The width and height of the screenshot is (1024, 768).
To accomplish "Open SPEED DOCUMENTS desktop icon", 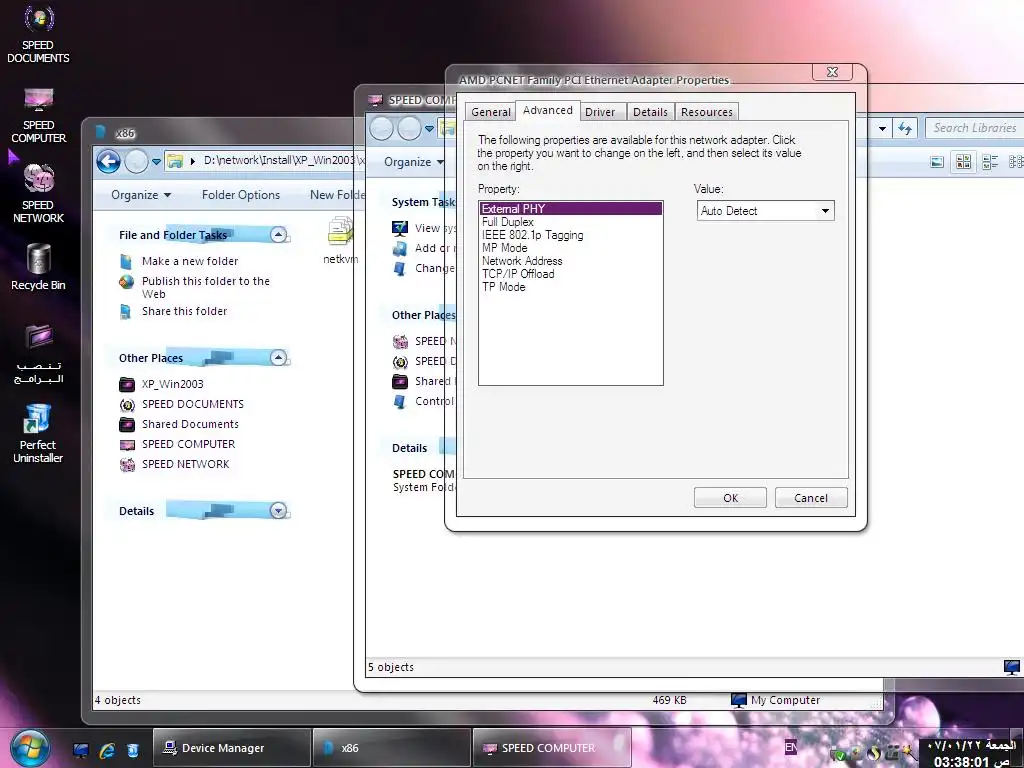I will click(39, 34).
